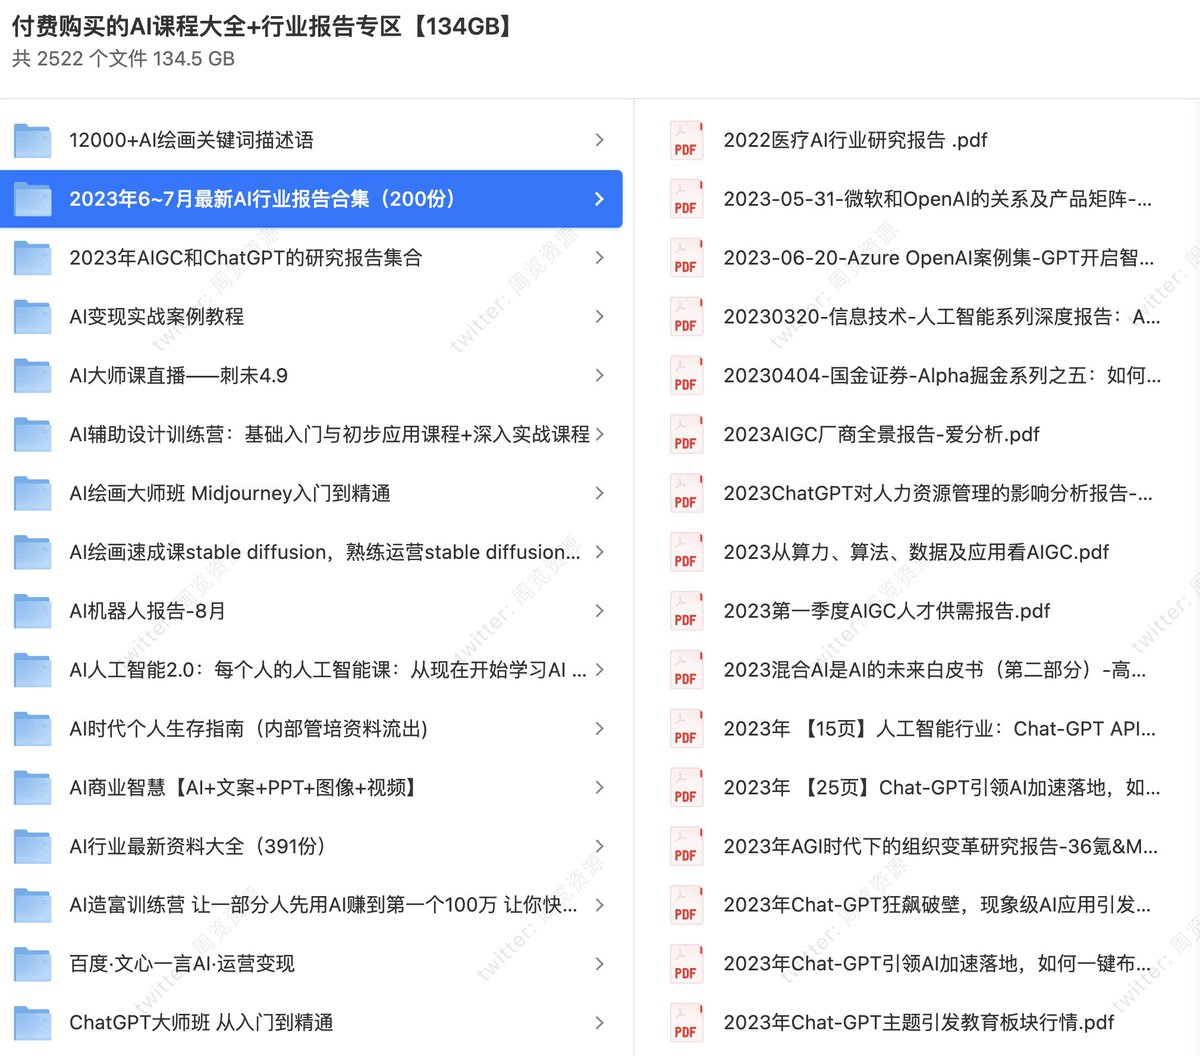Expand AI人工智能2.0 folder chevron
1200x1056 pixels.
coord(599,670)
